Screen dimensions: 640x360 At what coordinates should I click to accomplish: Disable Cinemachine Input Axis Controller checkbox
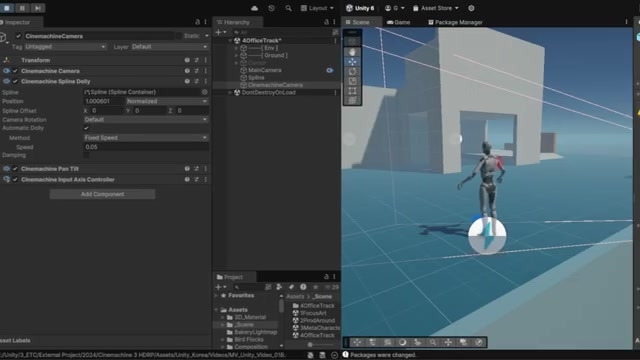click(x=16, y=180)
